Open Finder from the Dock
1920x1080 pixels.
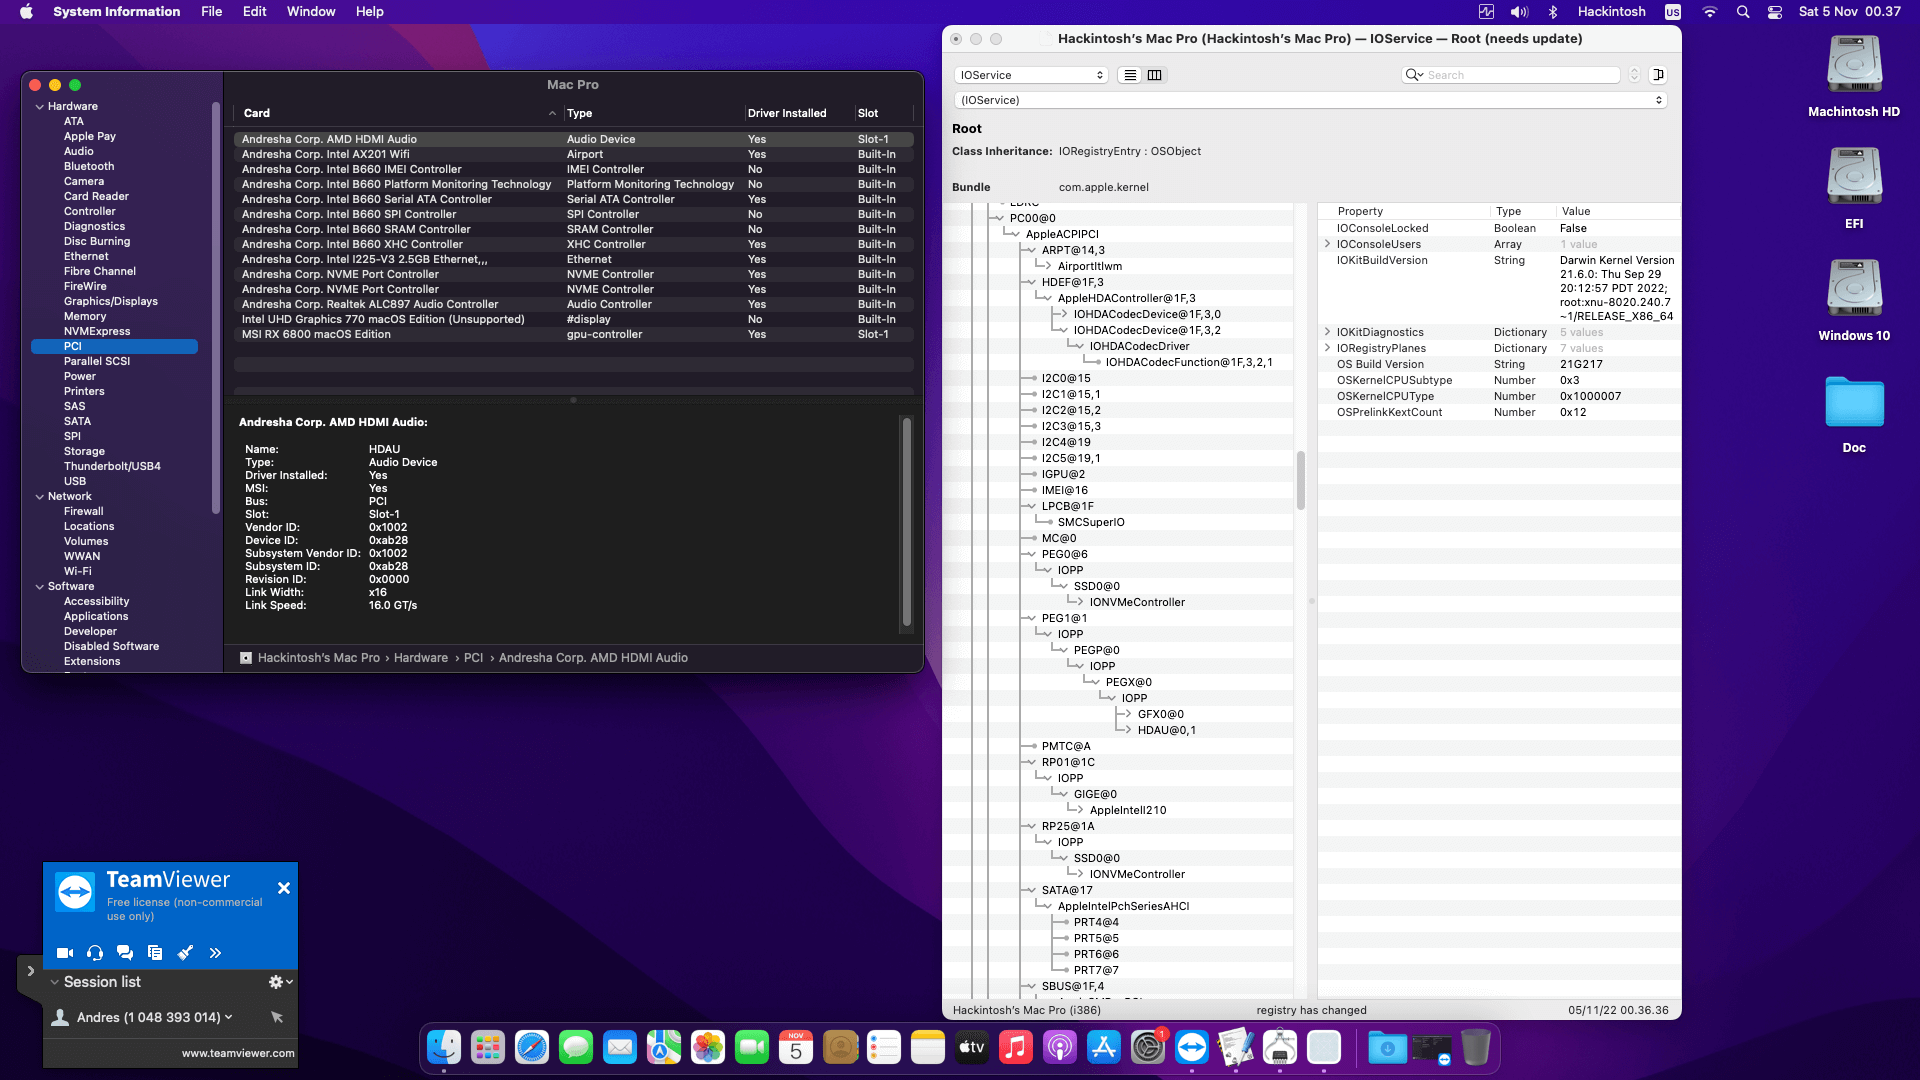coord(444,1047)
